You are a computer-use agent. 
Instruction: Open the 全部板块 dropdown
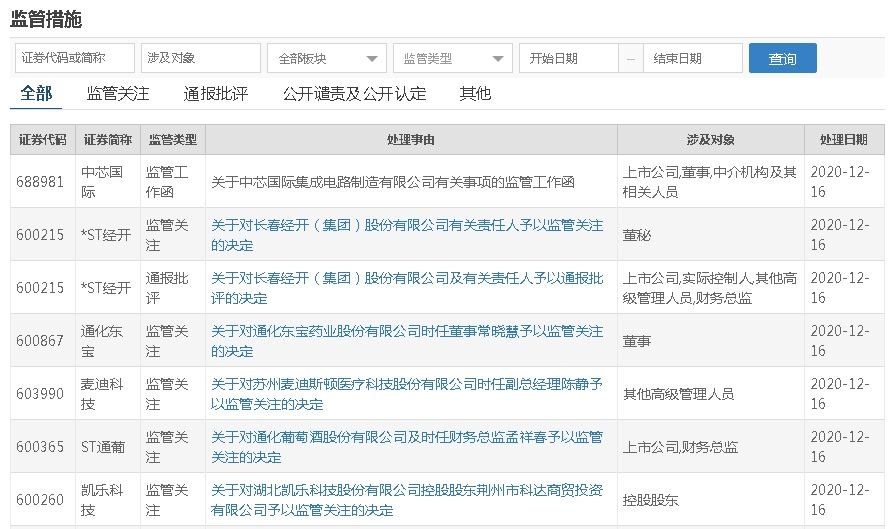tap(327, 59)
